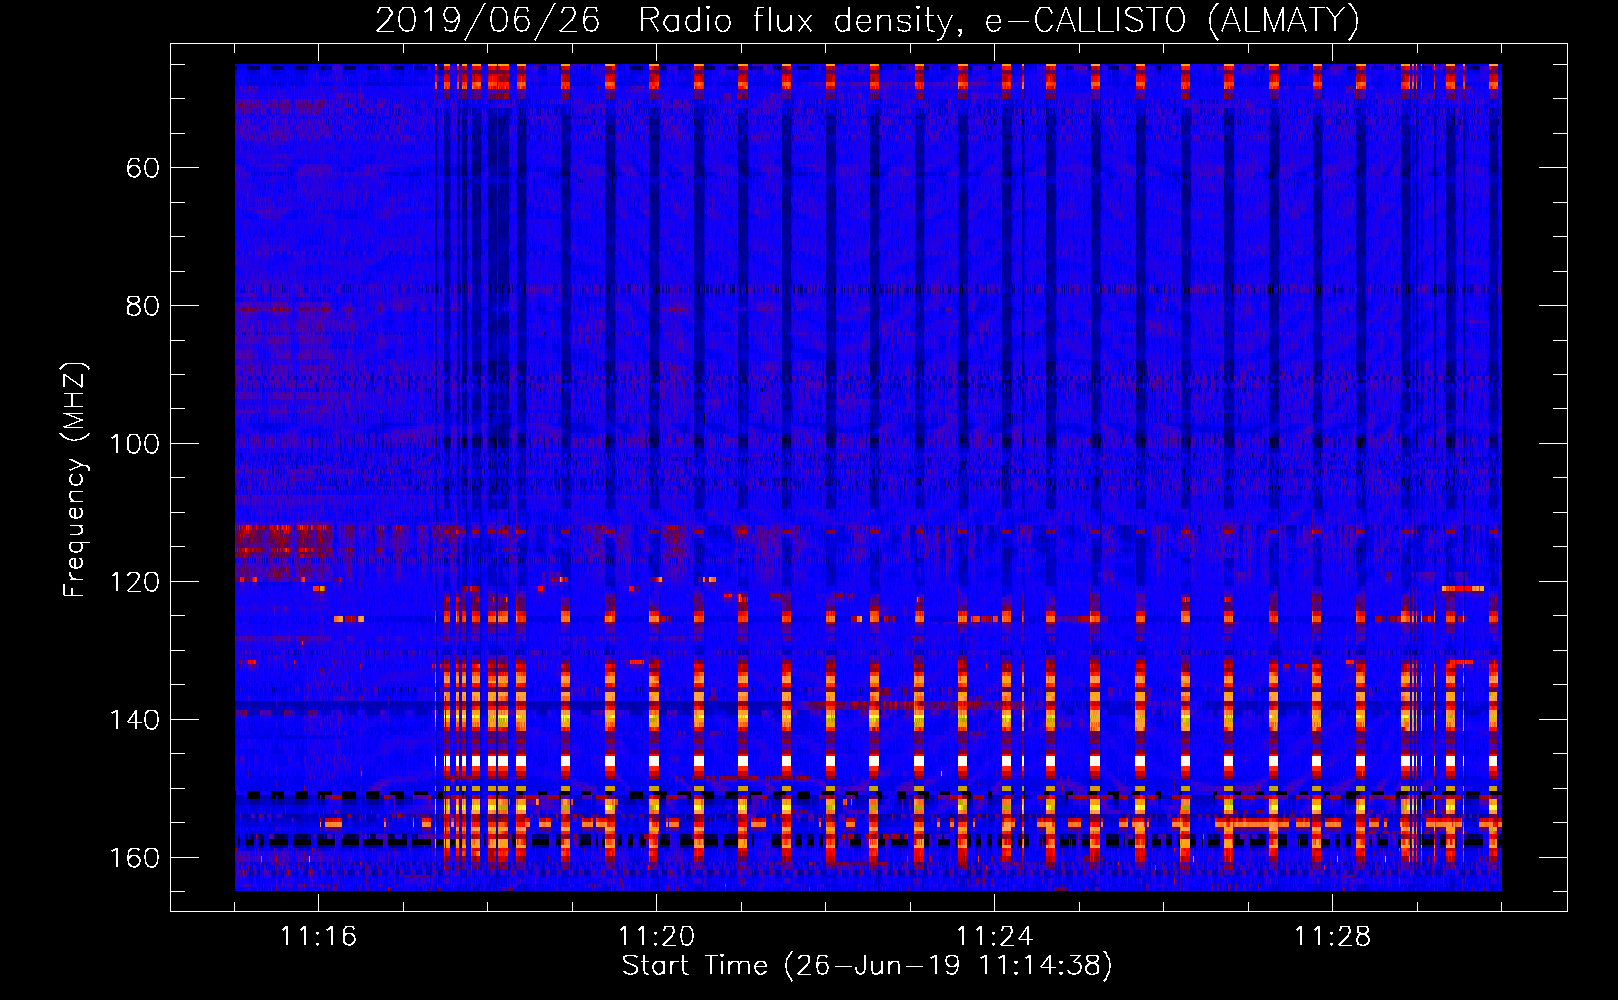Click the 11:20 time tick label
Viewport: 1618px width, 1000px height.
(x=656, y=937)
